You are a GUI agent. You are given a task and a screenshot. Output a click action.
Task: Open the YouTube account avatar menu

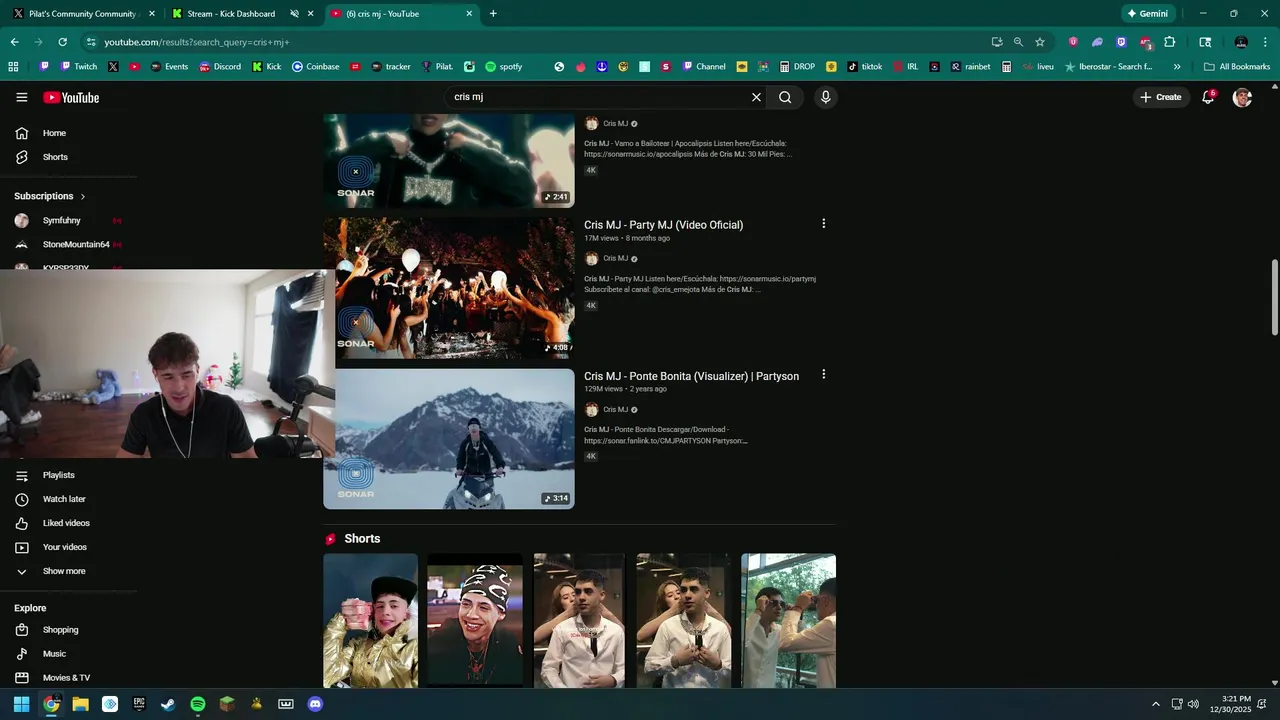[x=1242, y=97]
